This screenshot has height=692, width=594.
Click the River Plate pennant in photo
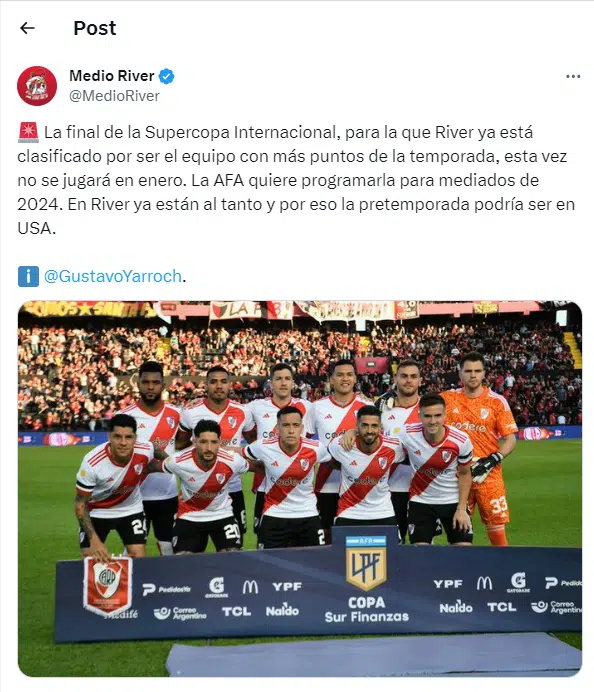tap(107, 585)
